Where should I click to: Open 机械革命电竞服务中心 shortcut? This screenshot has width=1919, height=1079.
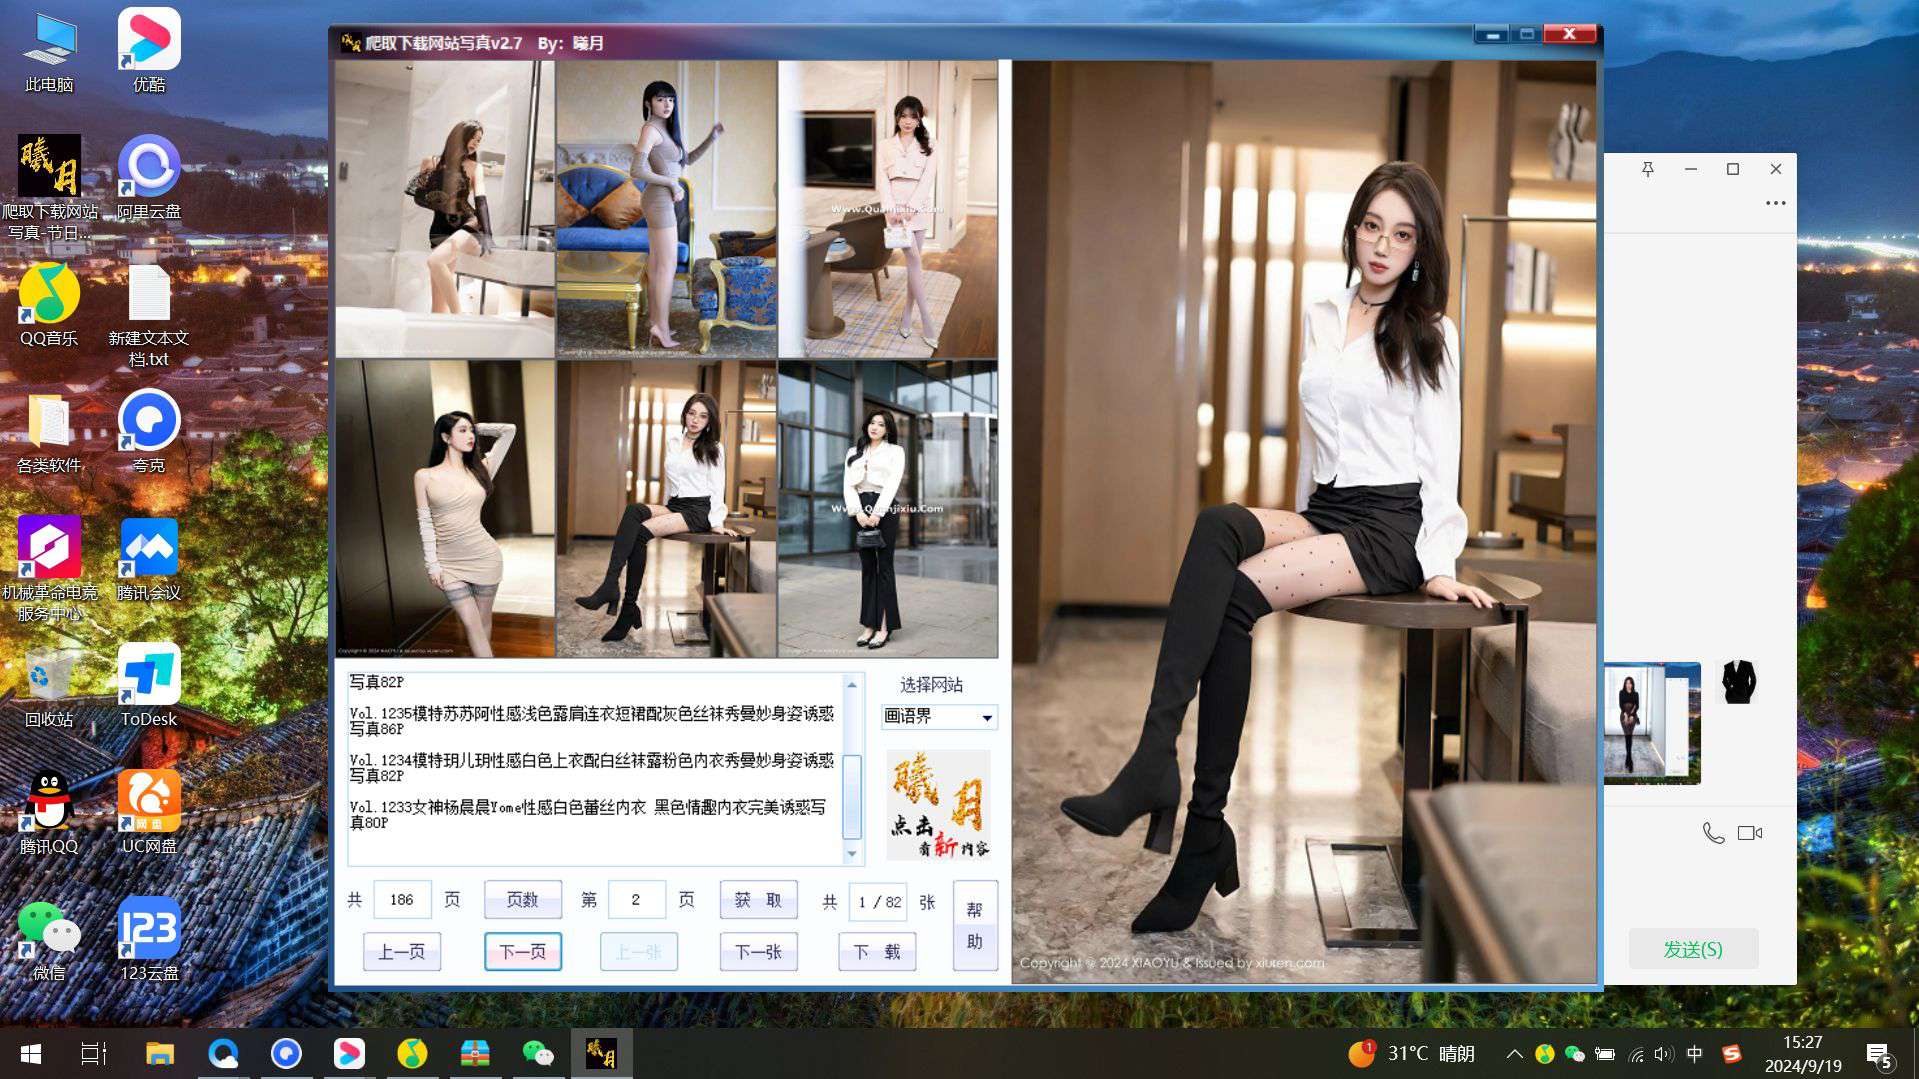tap(49, 568)
